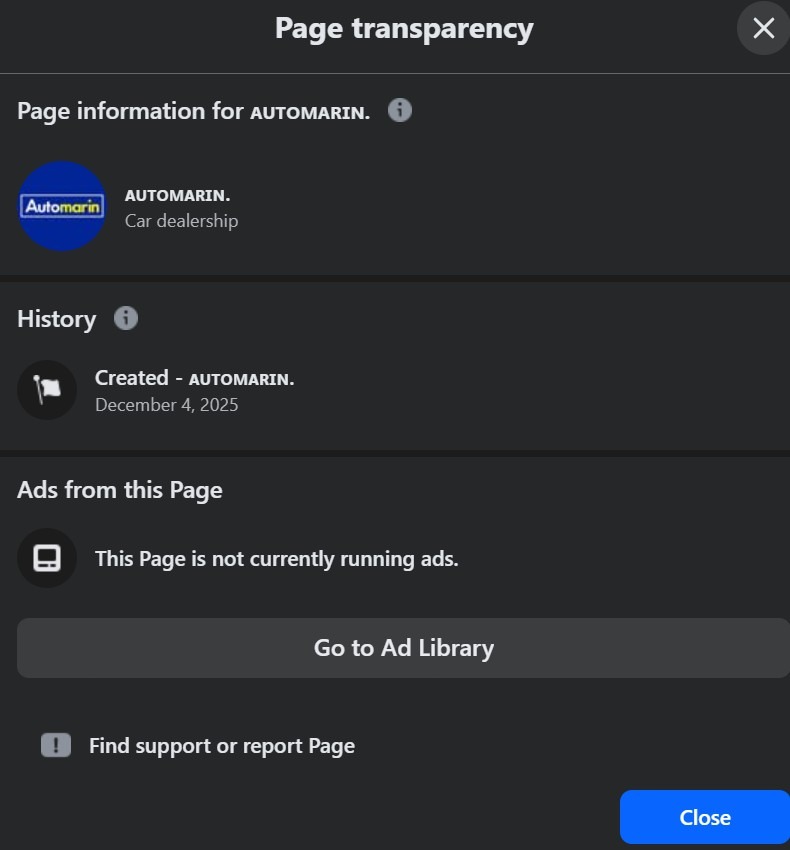Click the Car dealership category text

point(181,221)
